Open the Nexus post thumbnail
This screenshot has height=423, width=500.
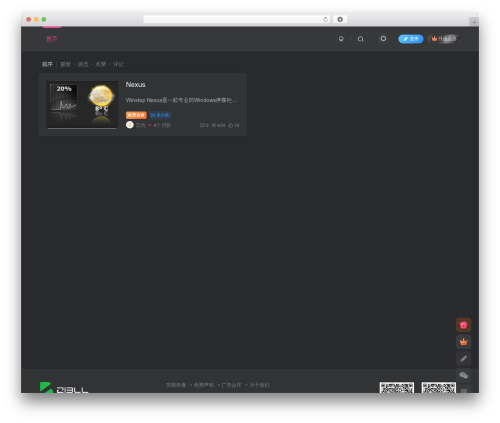82,104
